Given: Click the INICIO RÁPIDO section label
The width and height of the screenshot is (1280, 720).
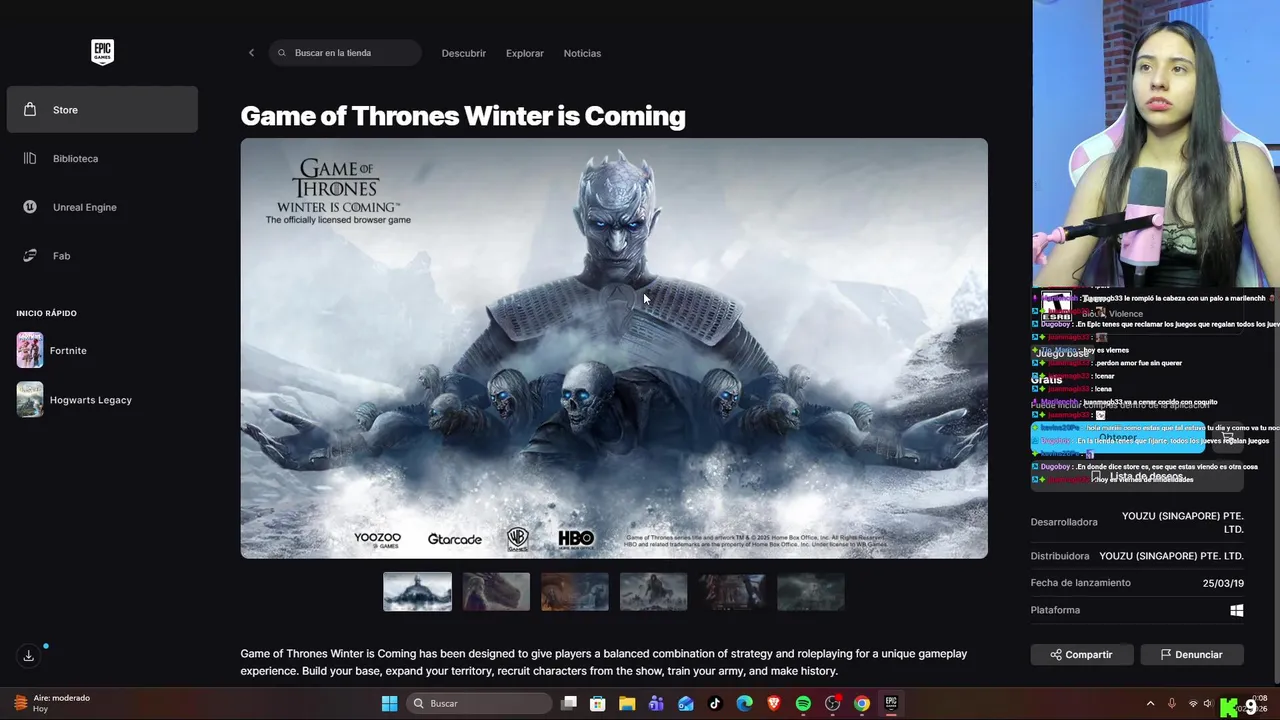Looking at the screenshot, I should point(46,313).
